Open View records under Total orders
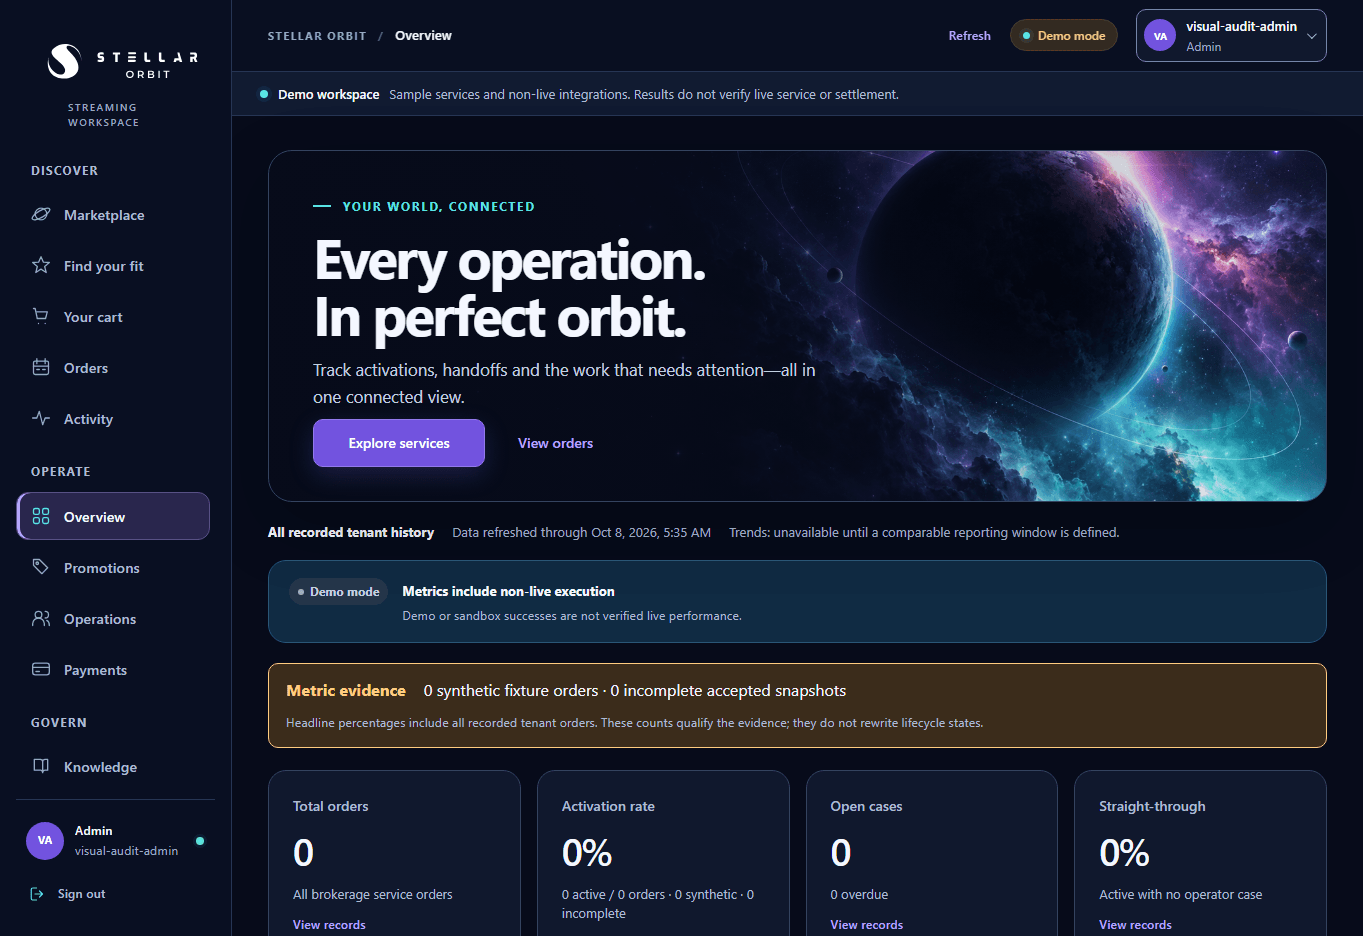The height and width of the screenshot is (936, 1363). pos(329,925)
